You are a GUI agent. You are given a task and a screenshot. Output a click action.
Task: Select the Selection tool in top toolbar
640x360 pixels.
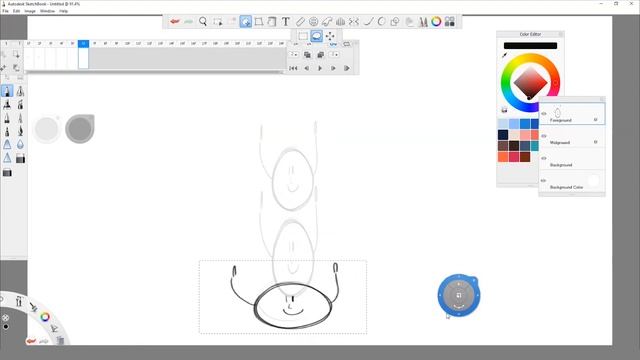tap(218, 22)
